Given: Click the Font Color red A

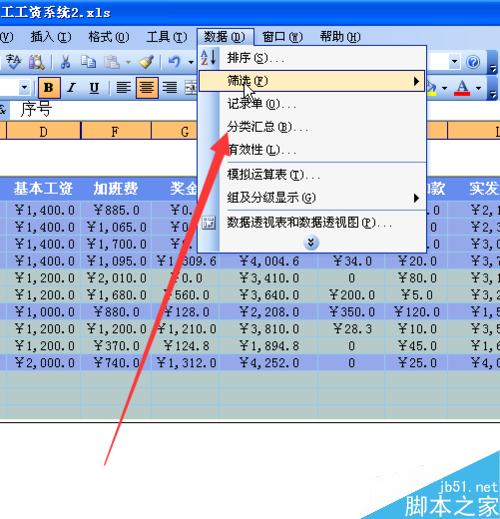Looking at the screenshot, I should coord(462,88).
